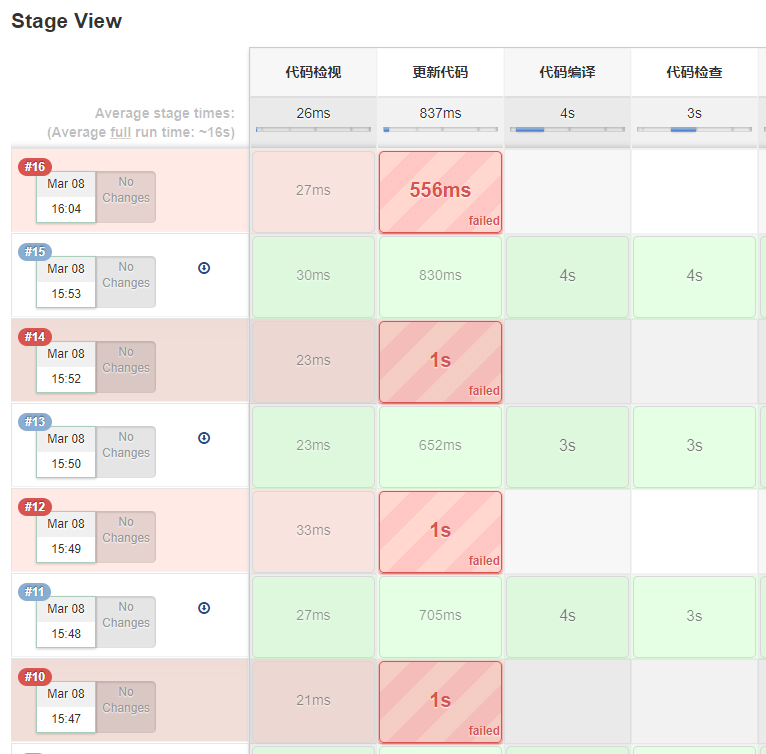Image resolution: width=766 pixels, height=754 pixels.
Task: Click the blue #11 build badge
Action: click(34, 592)
